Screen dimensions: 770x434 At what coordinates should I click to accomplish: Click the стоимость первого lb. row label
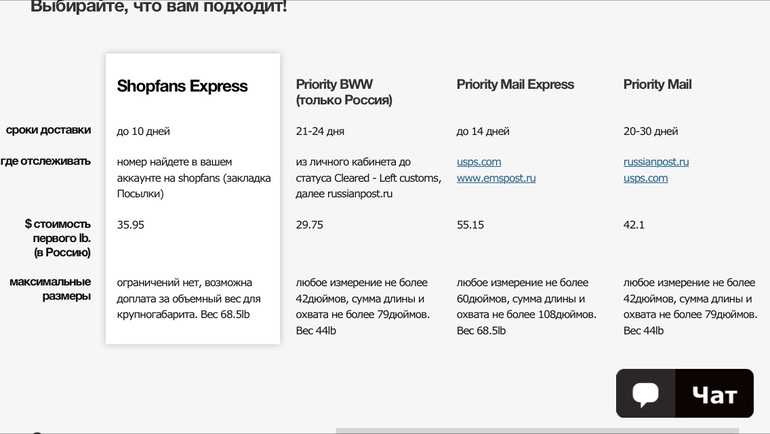click(x=58, y=238)
